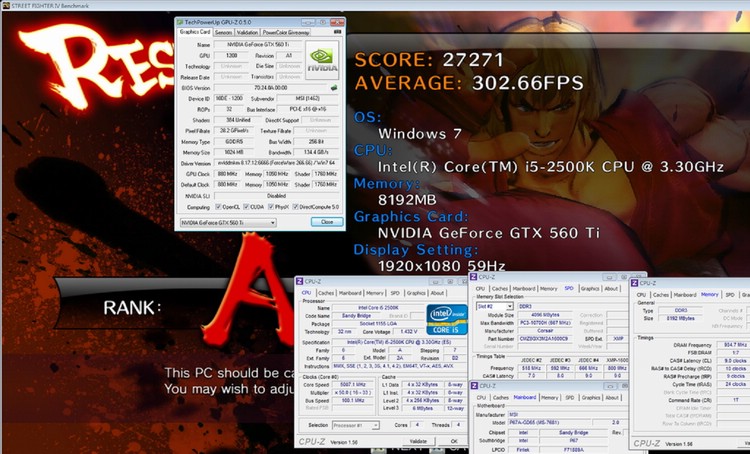The image size is (750, 454).
Task: Select Graphics tab in the SPD CPU-Z window
Action: (x=590, y=288)
